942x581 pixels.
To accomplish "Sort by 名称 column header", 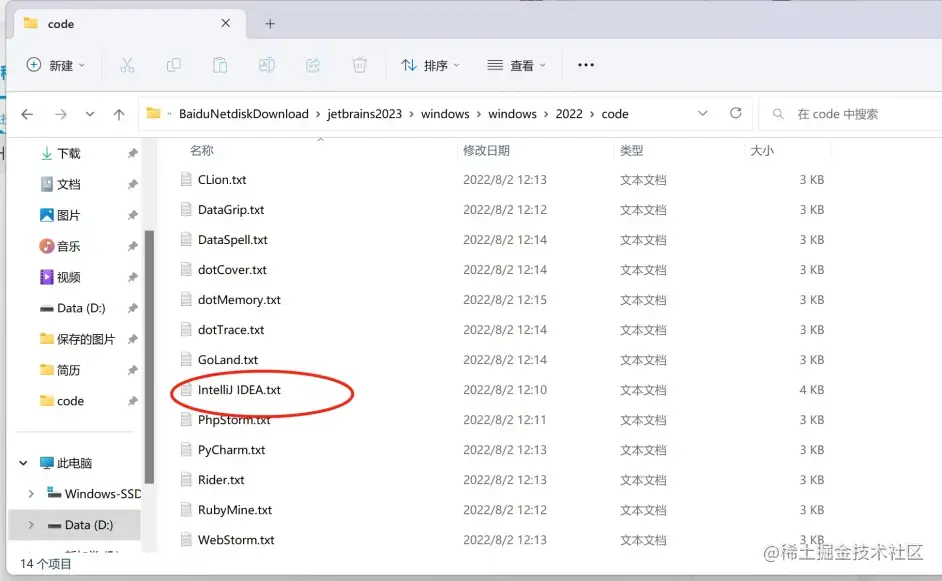I will tap(202, 150).
